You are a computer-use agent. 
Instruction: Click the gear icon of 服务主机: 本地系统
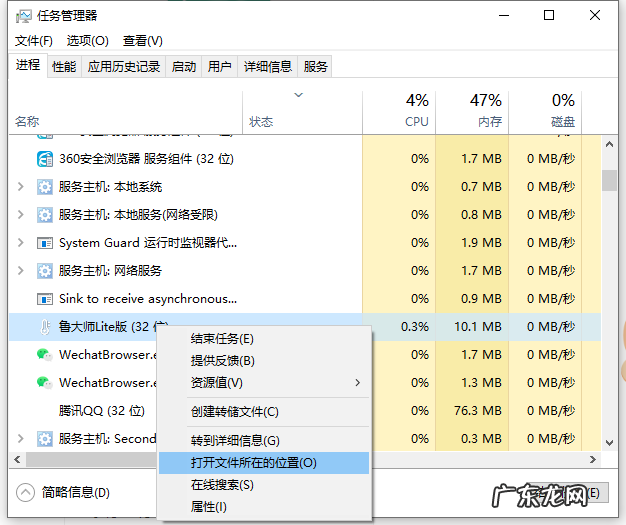point(45,187)
